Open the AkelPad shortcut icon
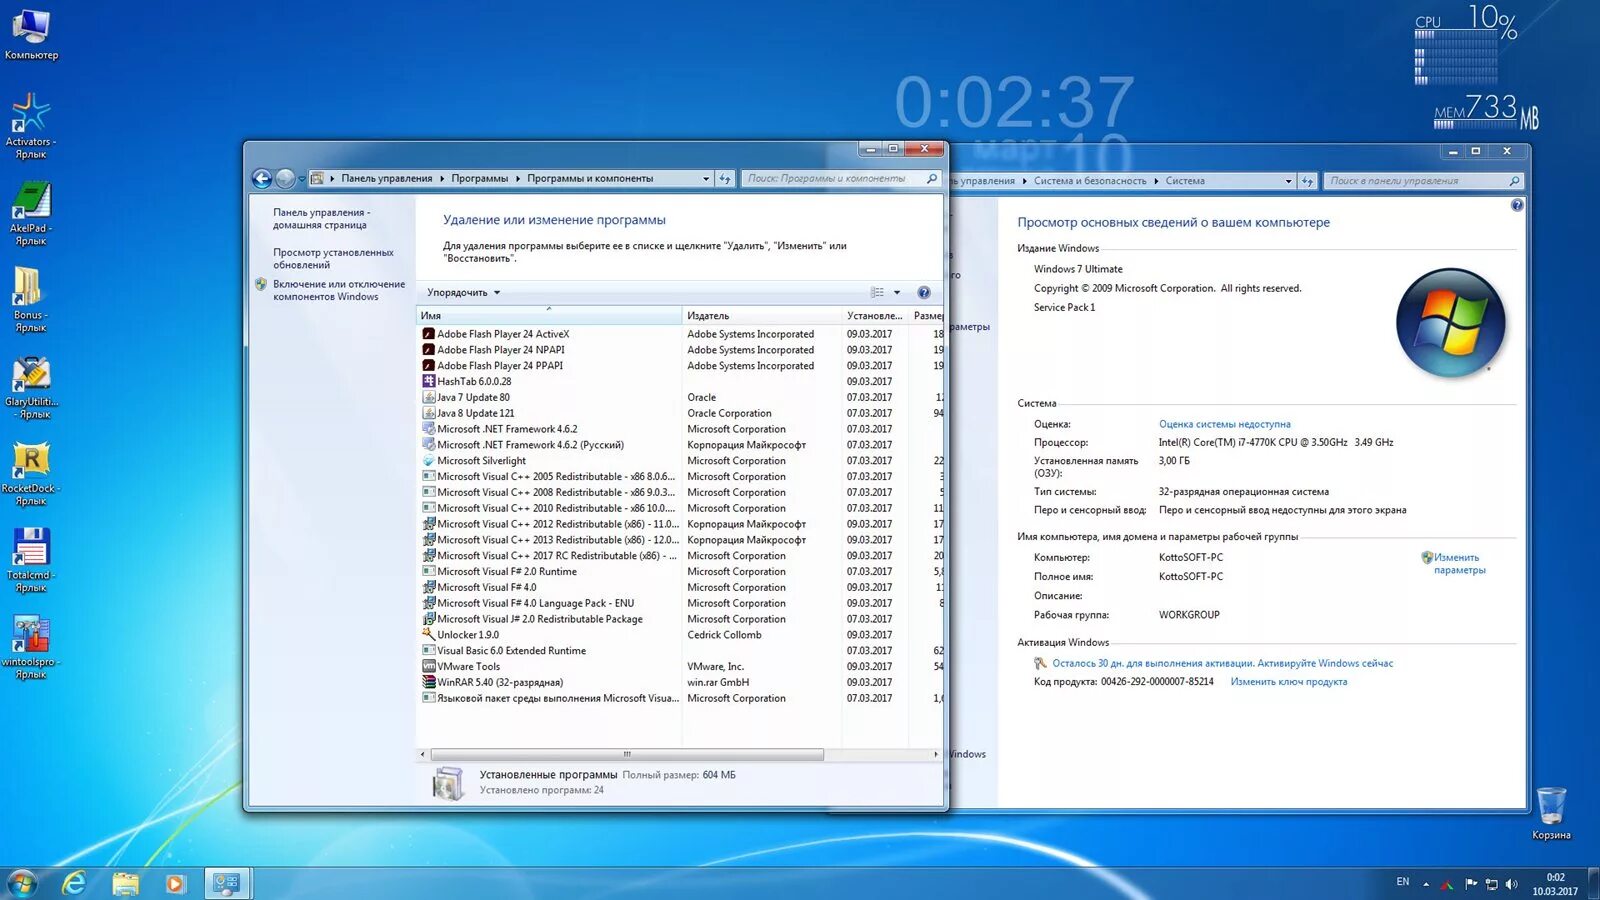 click(31, 213)
